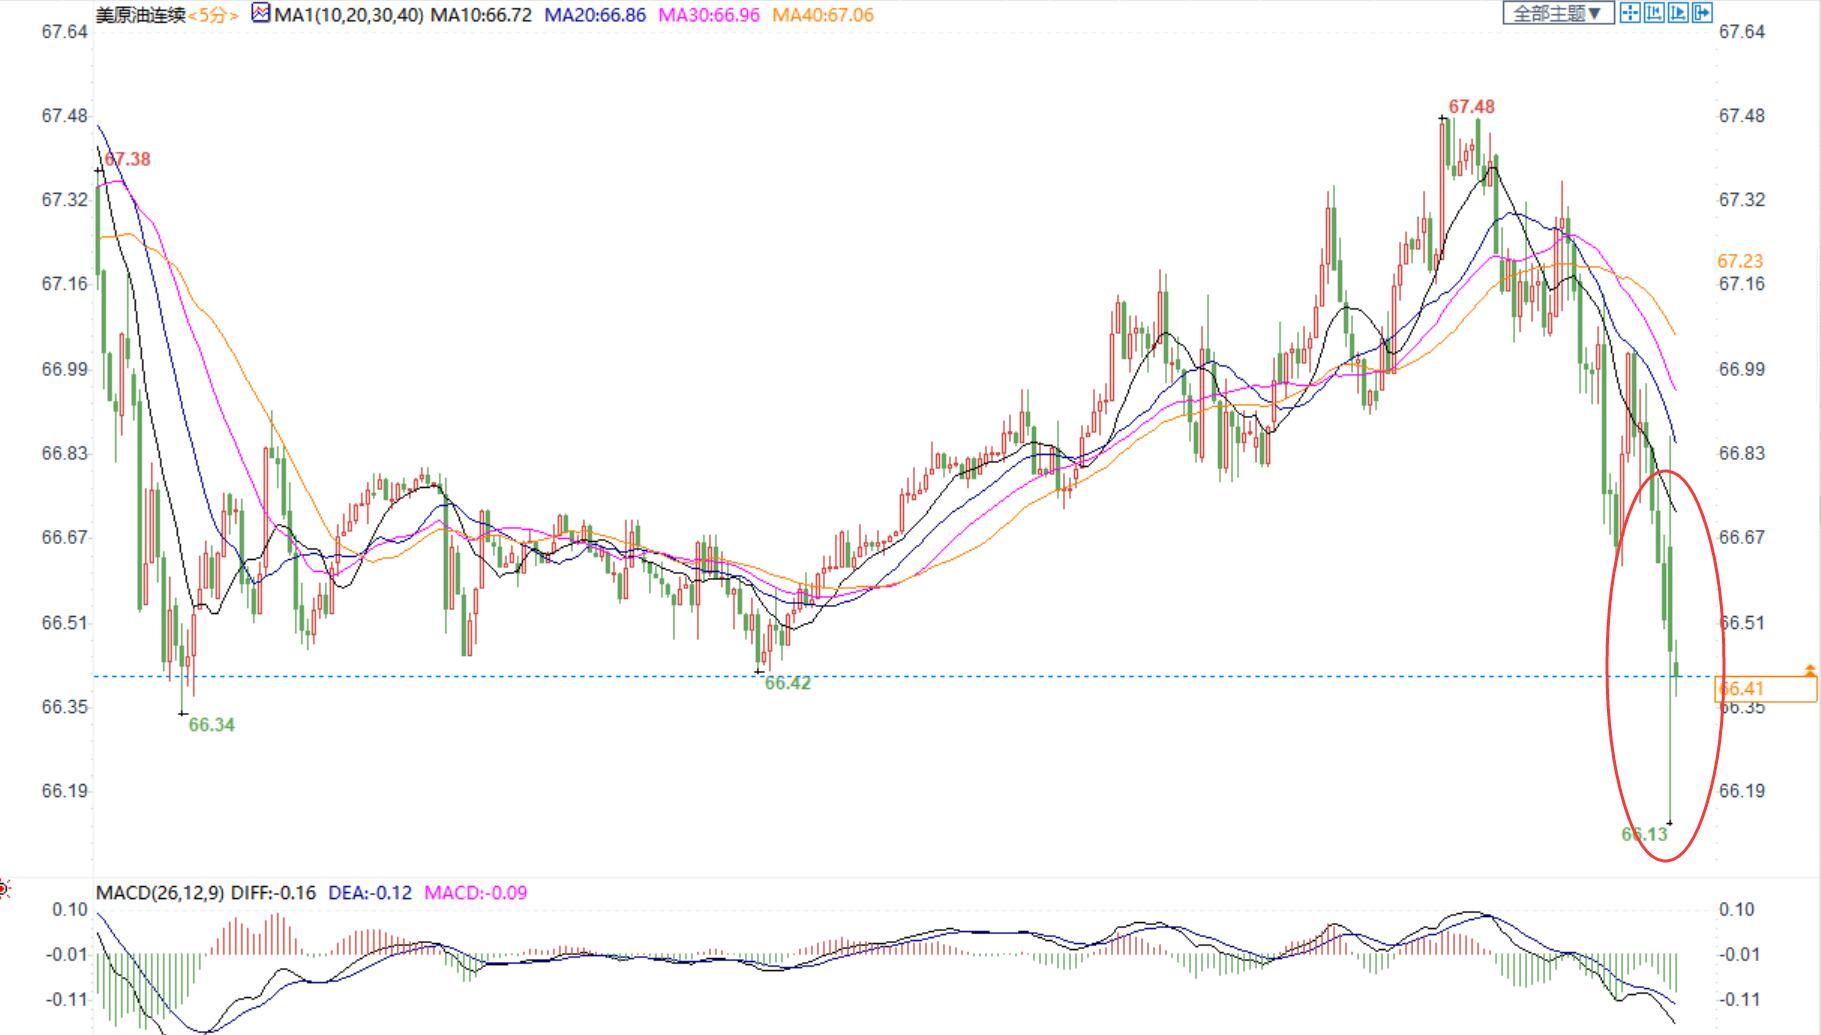Click the jump-to-start chart icon

pyautogui.click(x=1654, y=13)
